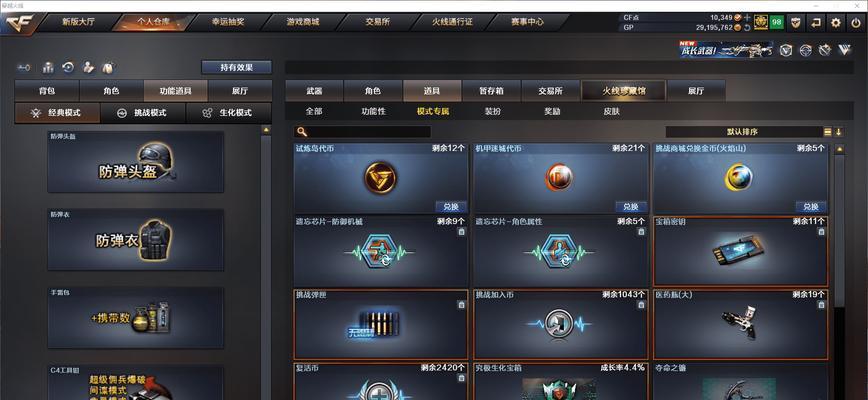868x400 pixels.
Task: Open the settings gear icon
Action: (x=835, y=23)
